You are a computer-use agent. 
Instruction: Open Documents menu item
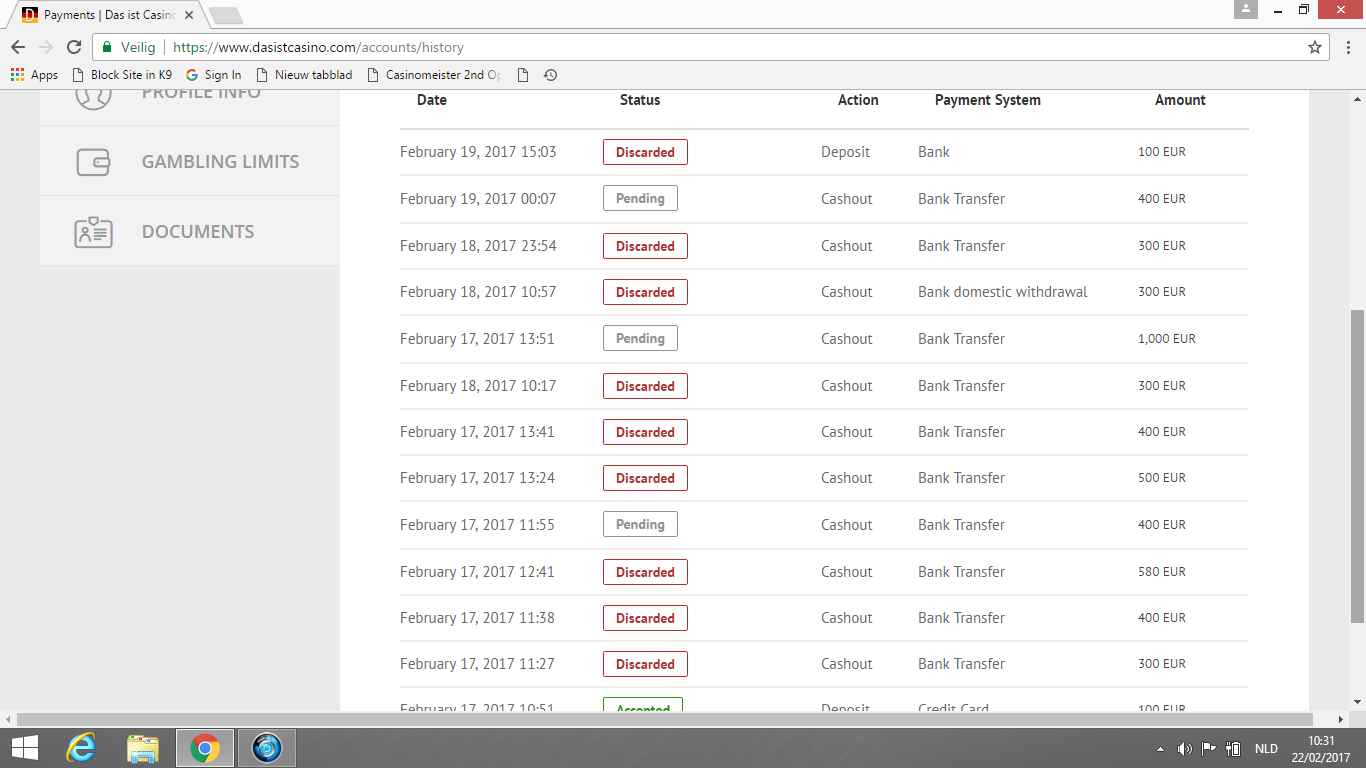(x=190, y=231)
